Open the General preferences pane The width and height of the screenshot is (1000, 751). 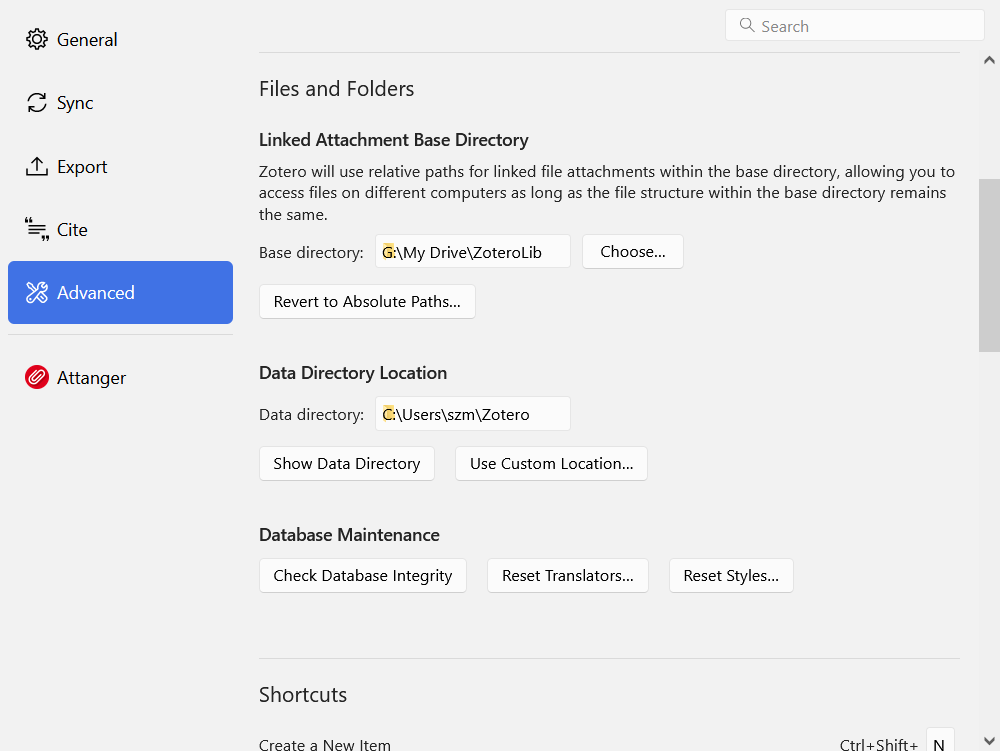(x=120, y=40)
